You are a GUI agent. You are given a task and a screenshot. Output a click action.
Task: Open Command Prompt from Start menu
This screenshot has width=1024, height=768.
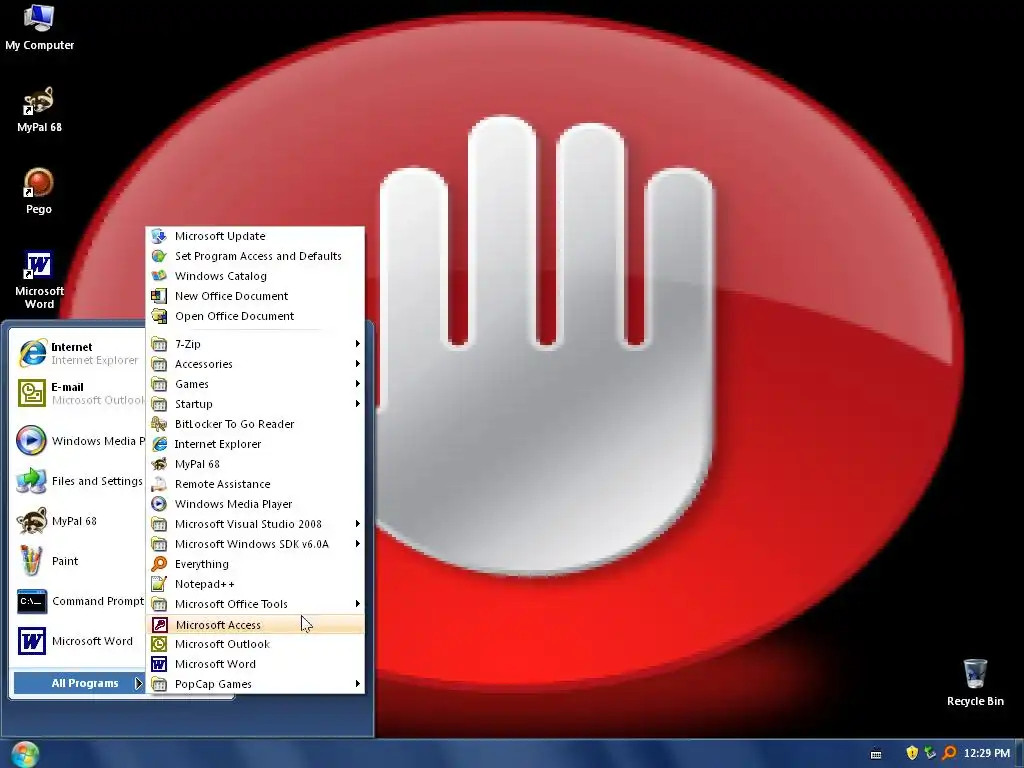point(78,601)
